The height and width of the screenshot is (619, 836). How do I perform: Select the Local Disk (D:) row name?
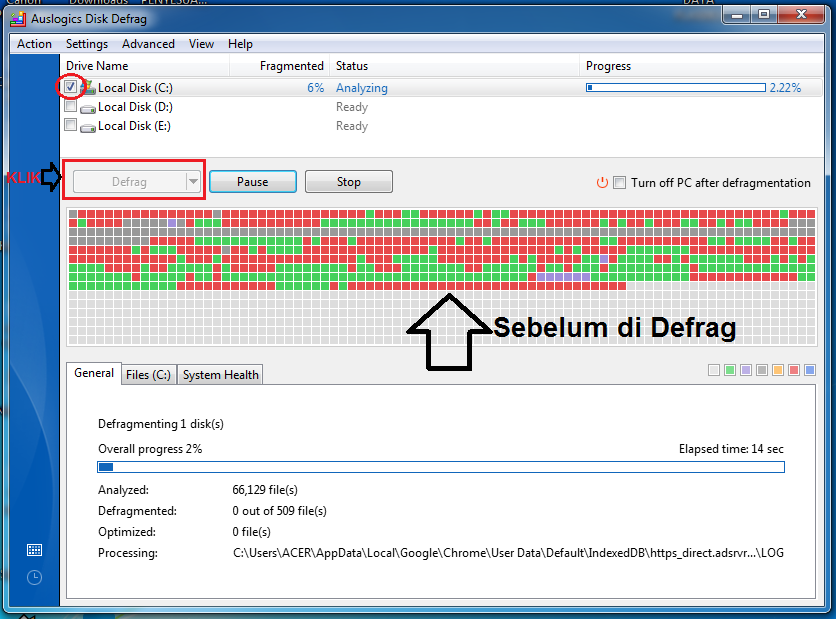tap(135, 107)
